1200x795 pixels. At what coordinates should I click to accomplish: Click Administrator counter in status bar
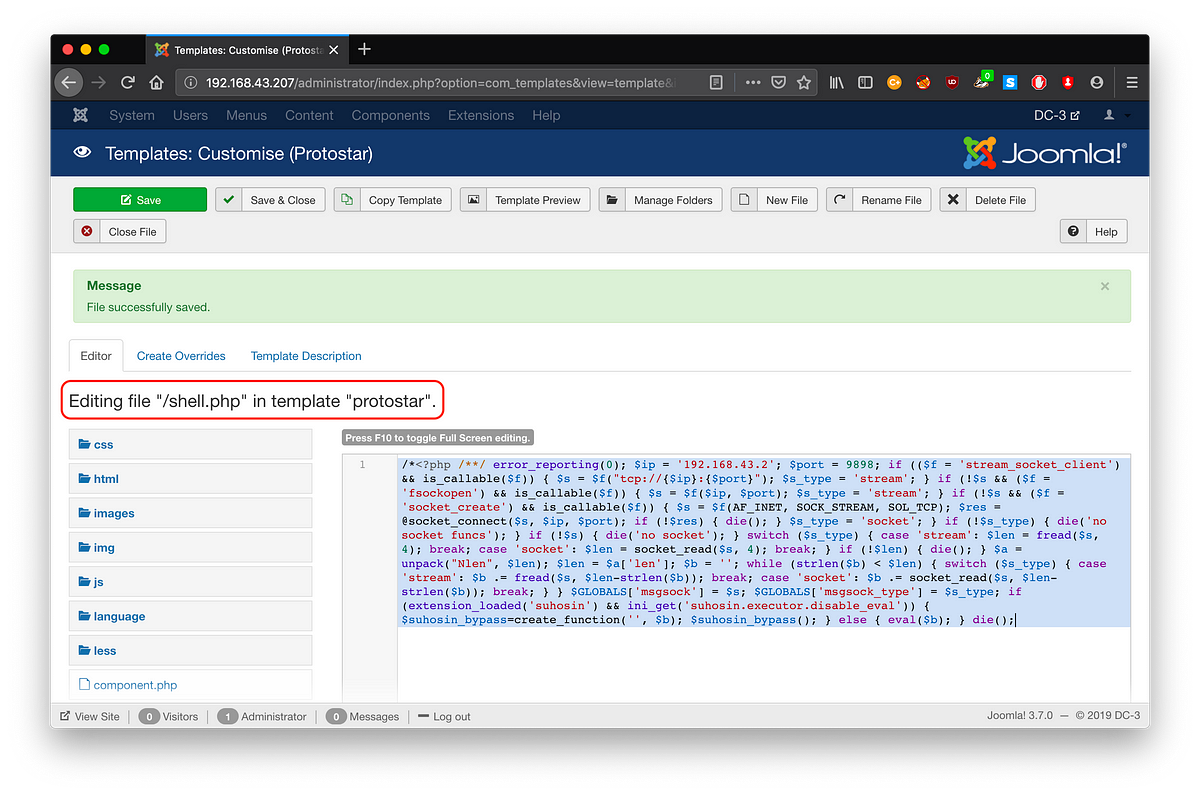[x=262, y=716]
